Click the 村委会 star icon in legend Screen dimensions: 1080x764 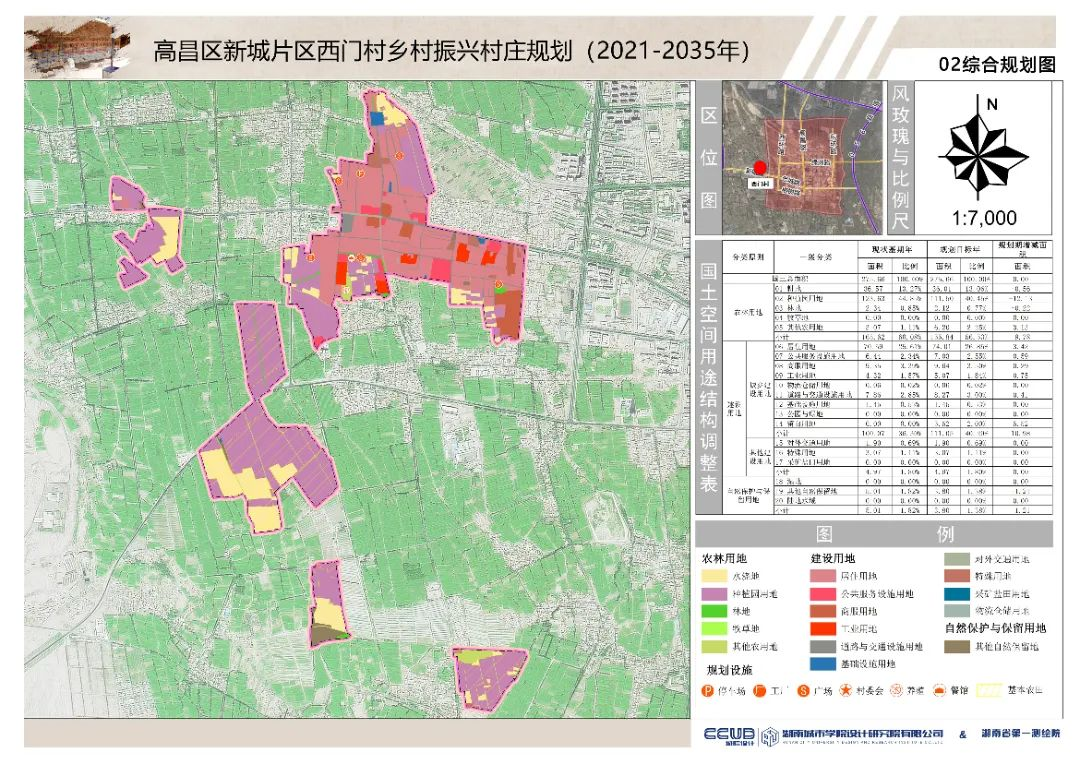tap(846, 691)
